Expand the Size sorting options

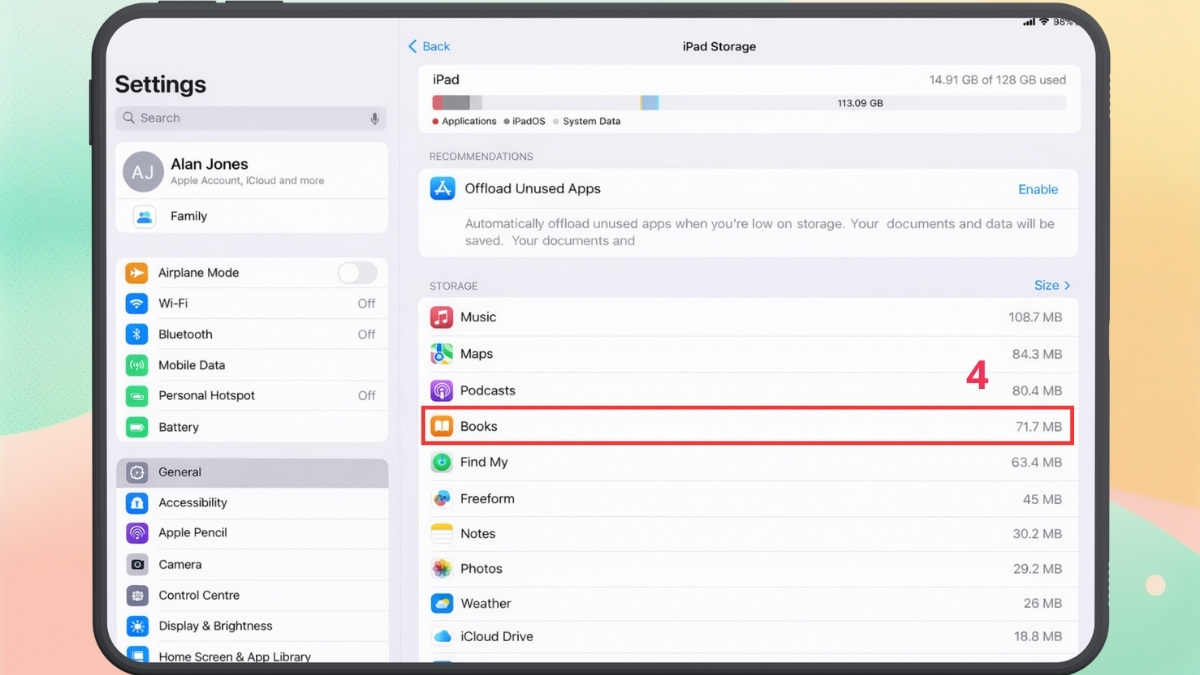[x=1052, y=285]
